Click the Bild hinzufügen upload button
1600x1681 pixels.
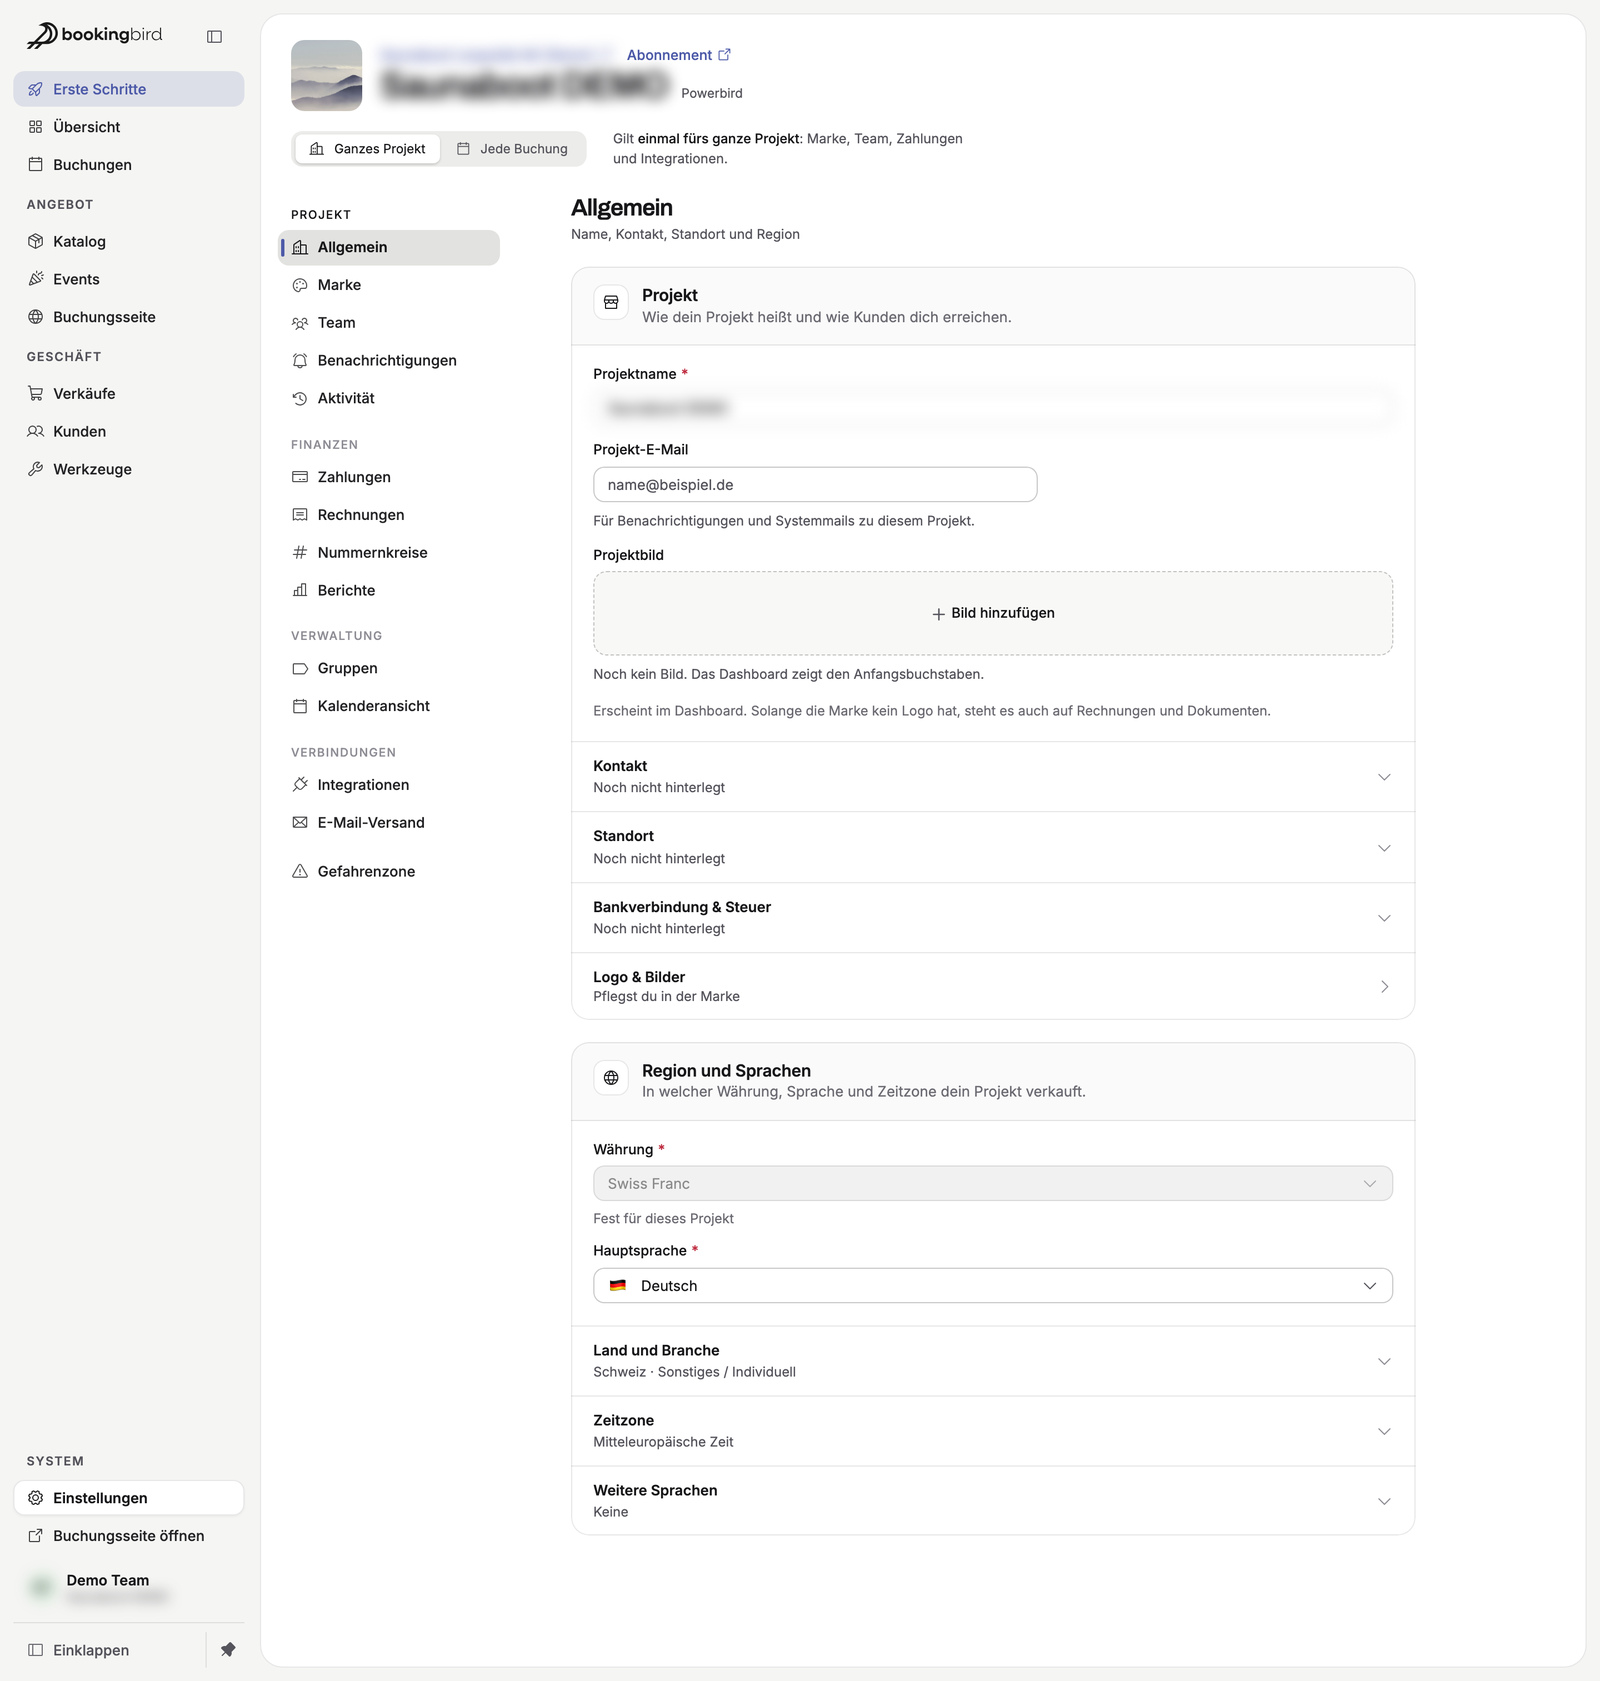(992, 613)
